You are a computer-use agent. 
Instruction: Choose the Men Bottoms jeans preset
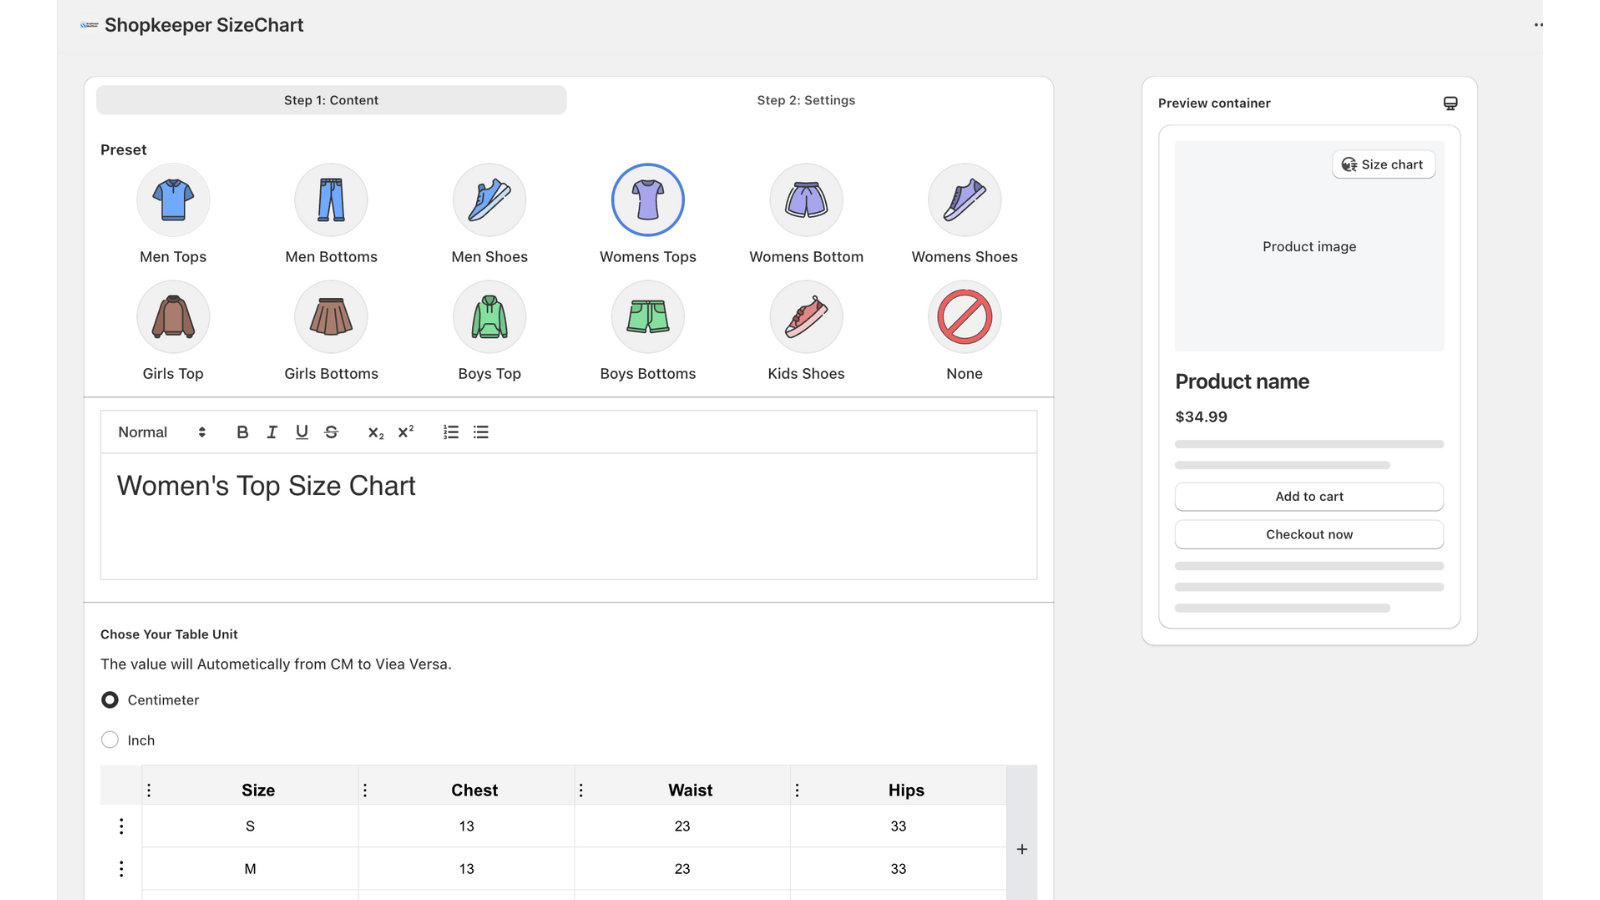331,200
